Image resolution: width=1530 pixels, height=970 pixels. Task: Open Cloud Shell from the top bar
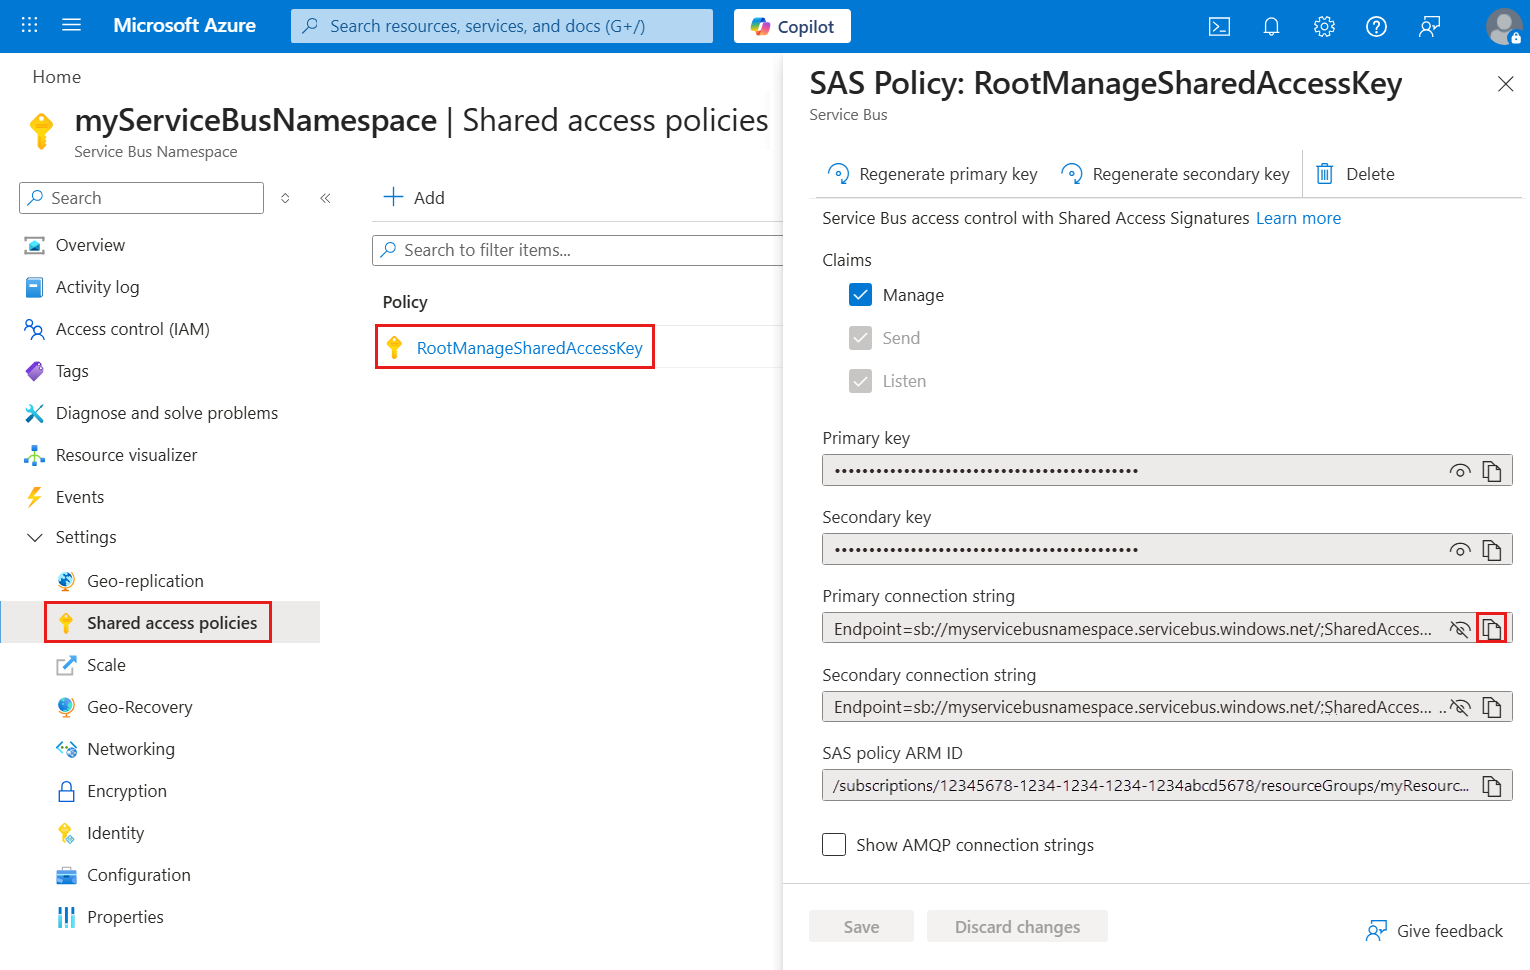pos(1219,26)
